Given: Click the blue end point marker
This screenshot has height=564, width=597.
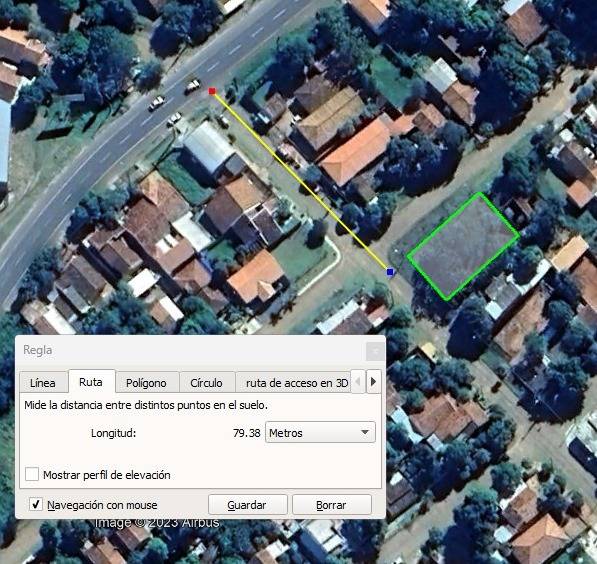Looking at the screenshot, I should 390,272.
